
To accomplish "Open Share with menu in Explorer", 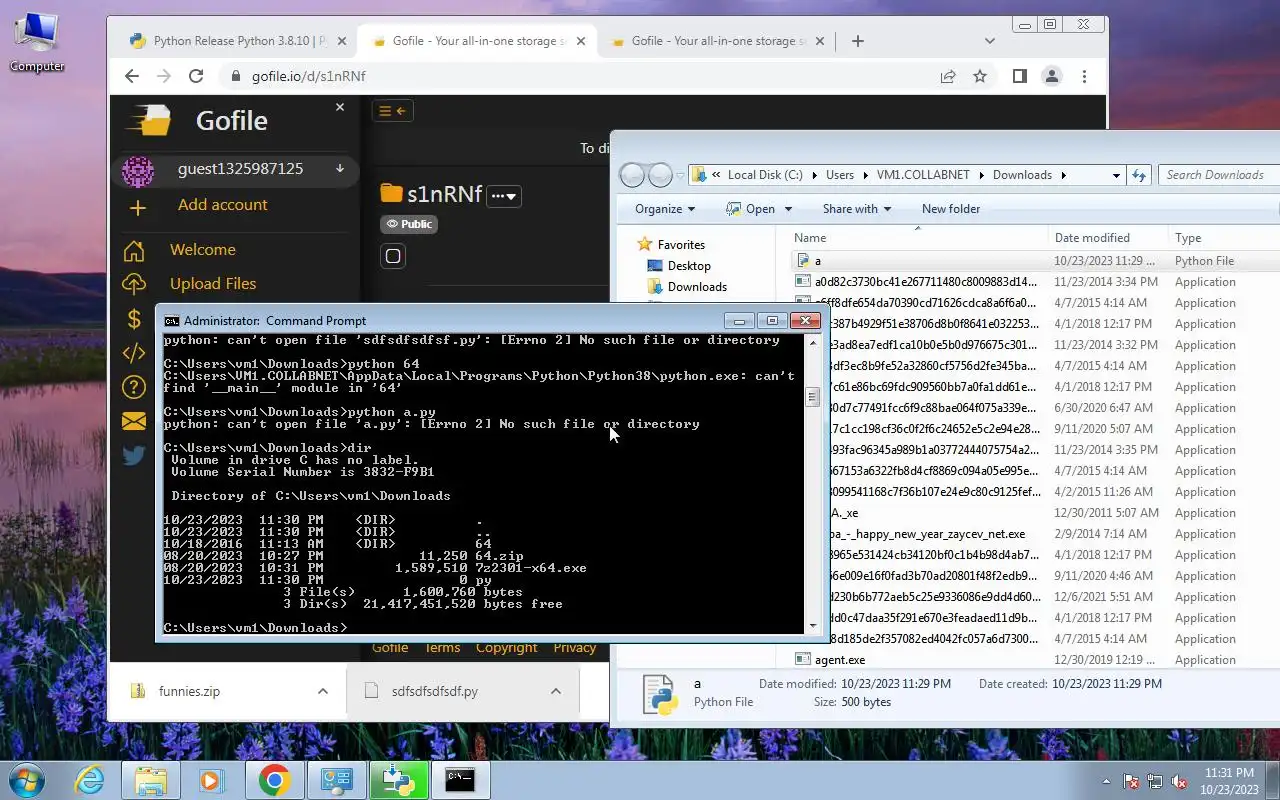I will (x=856, y=209).
